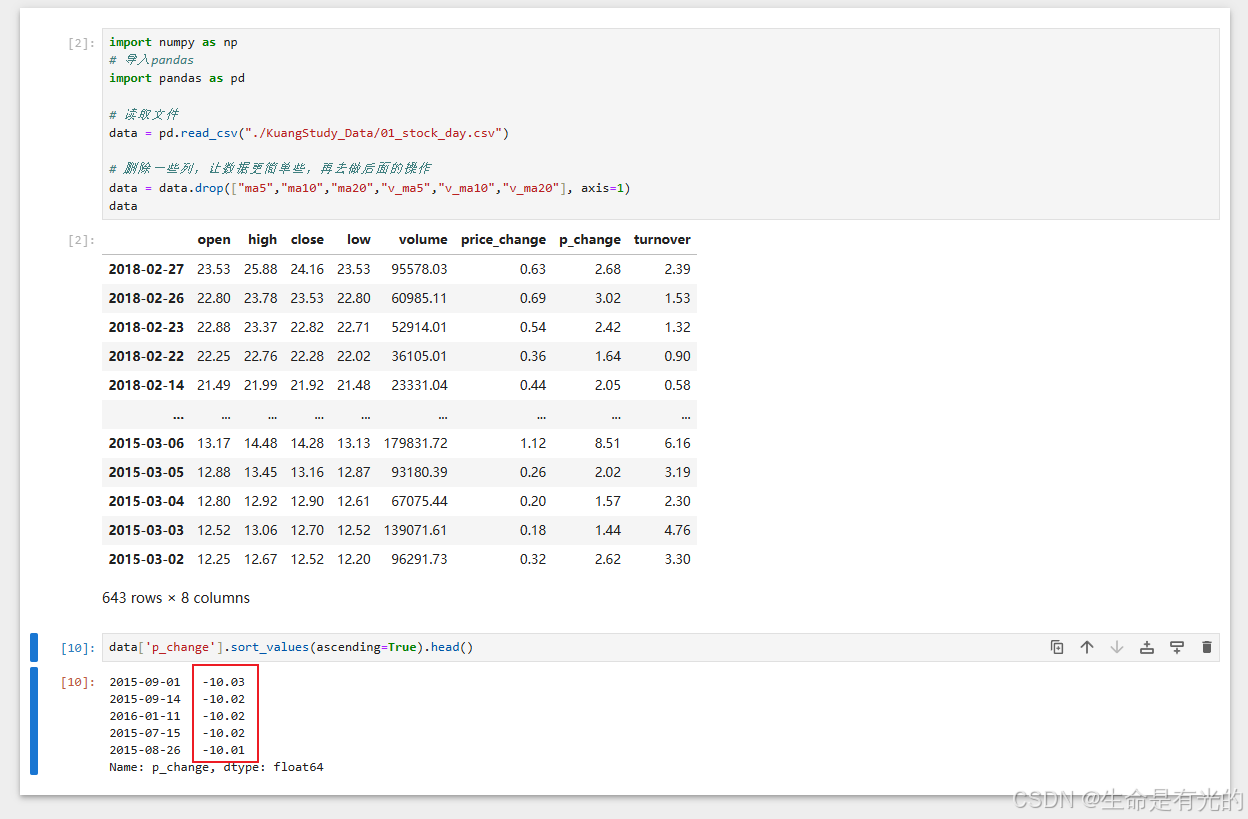Click the row label 2018-02-23
The height and width of the screenshot is (819, 1248).
tap(145, 327)
